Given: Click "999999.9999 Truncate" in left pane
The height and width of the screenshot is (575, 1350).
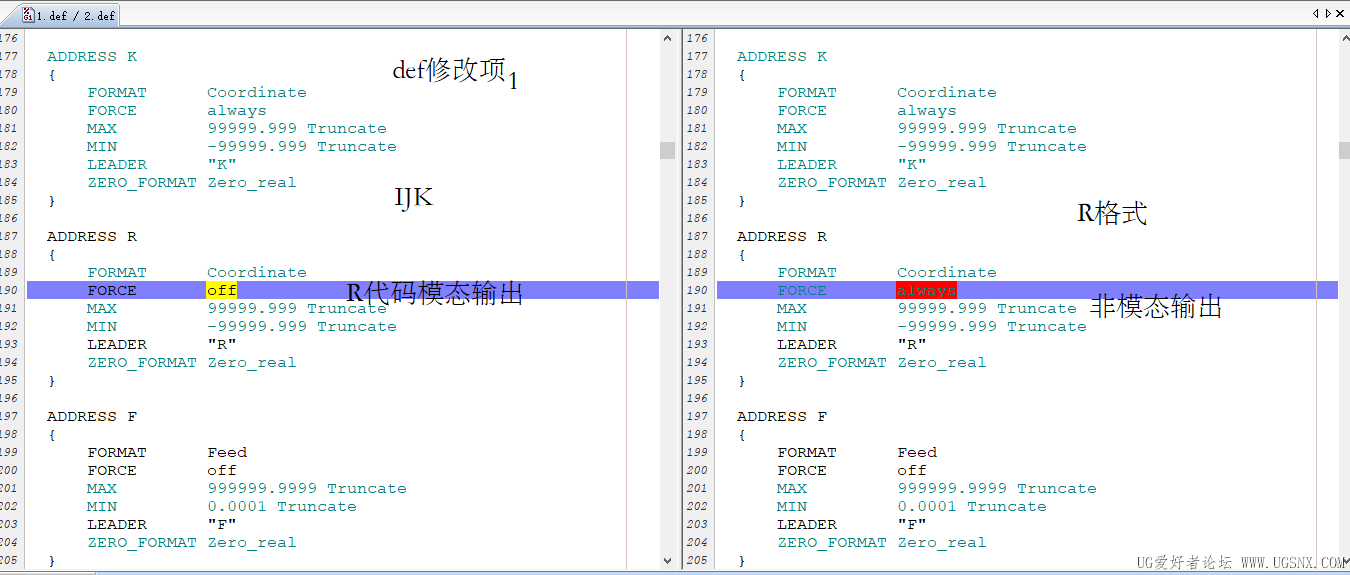Looking at the screenshot, I should pos(307,489).
